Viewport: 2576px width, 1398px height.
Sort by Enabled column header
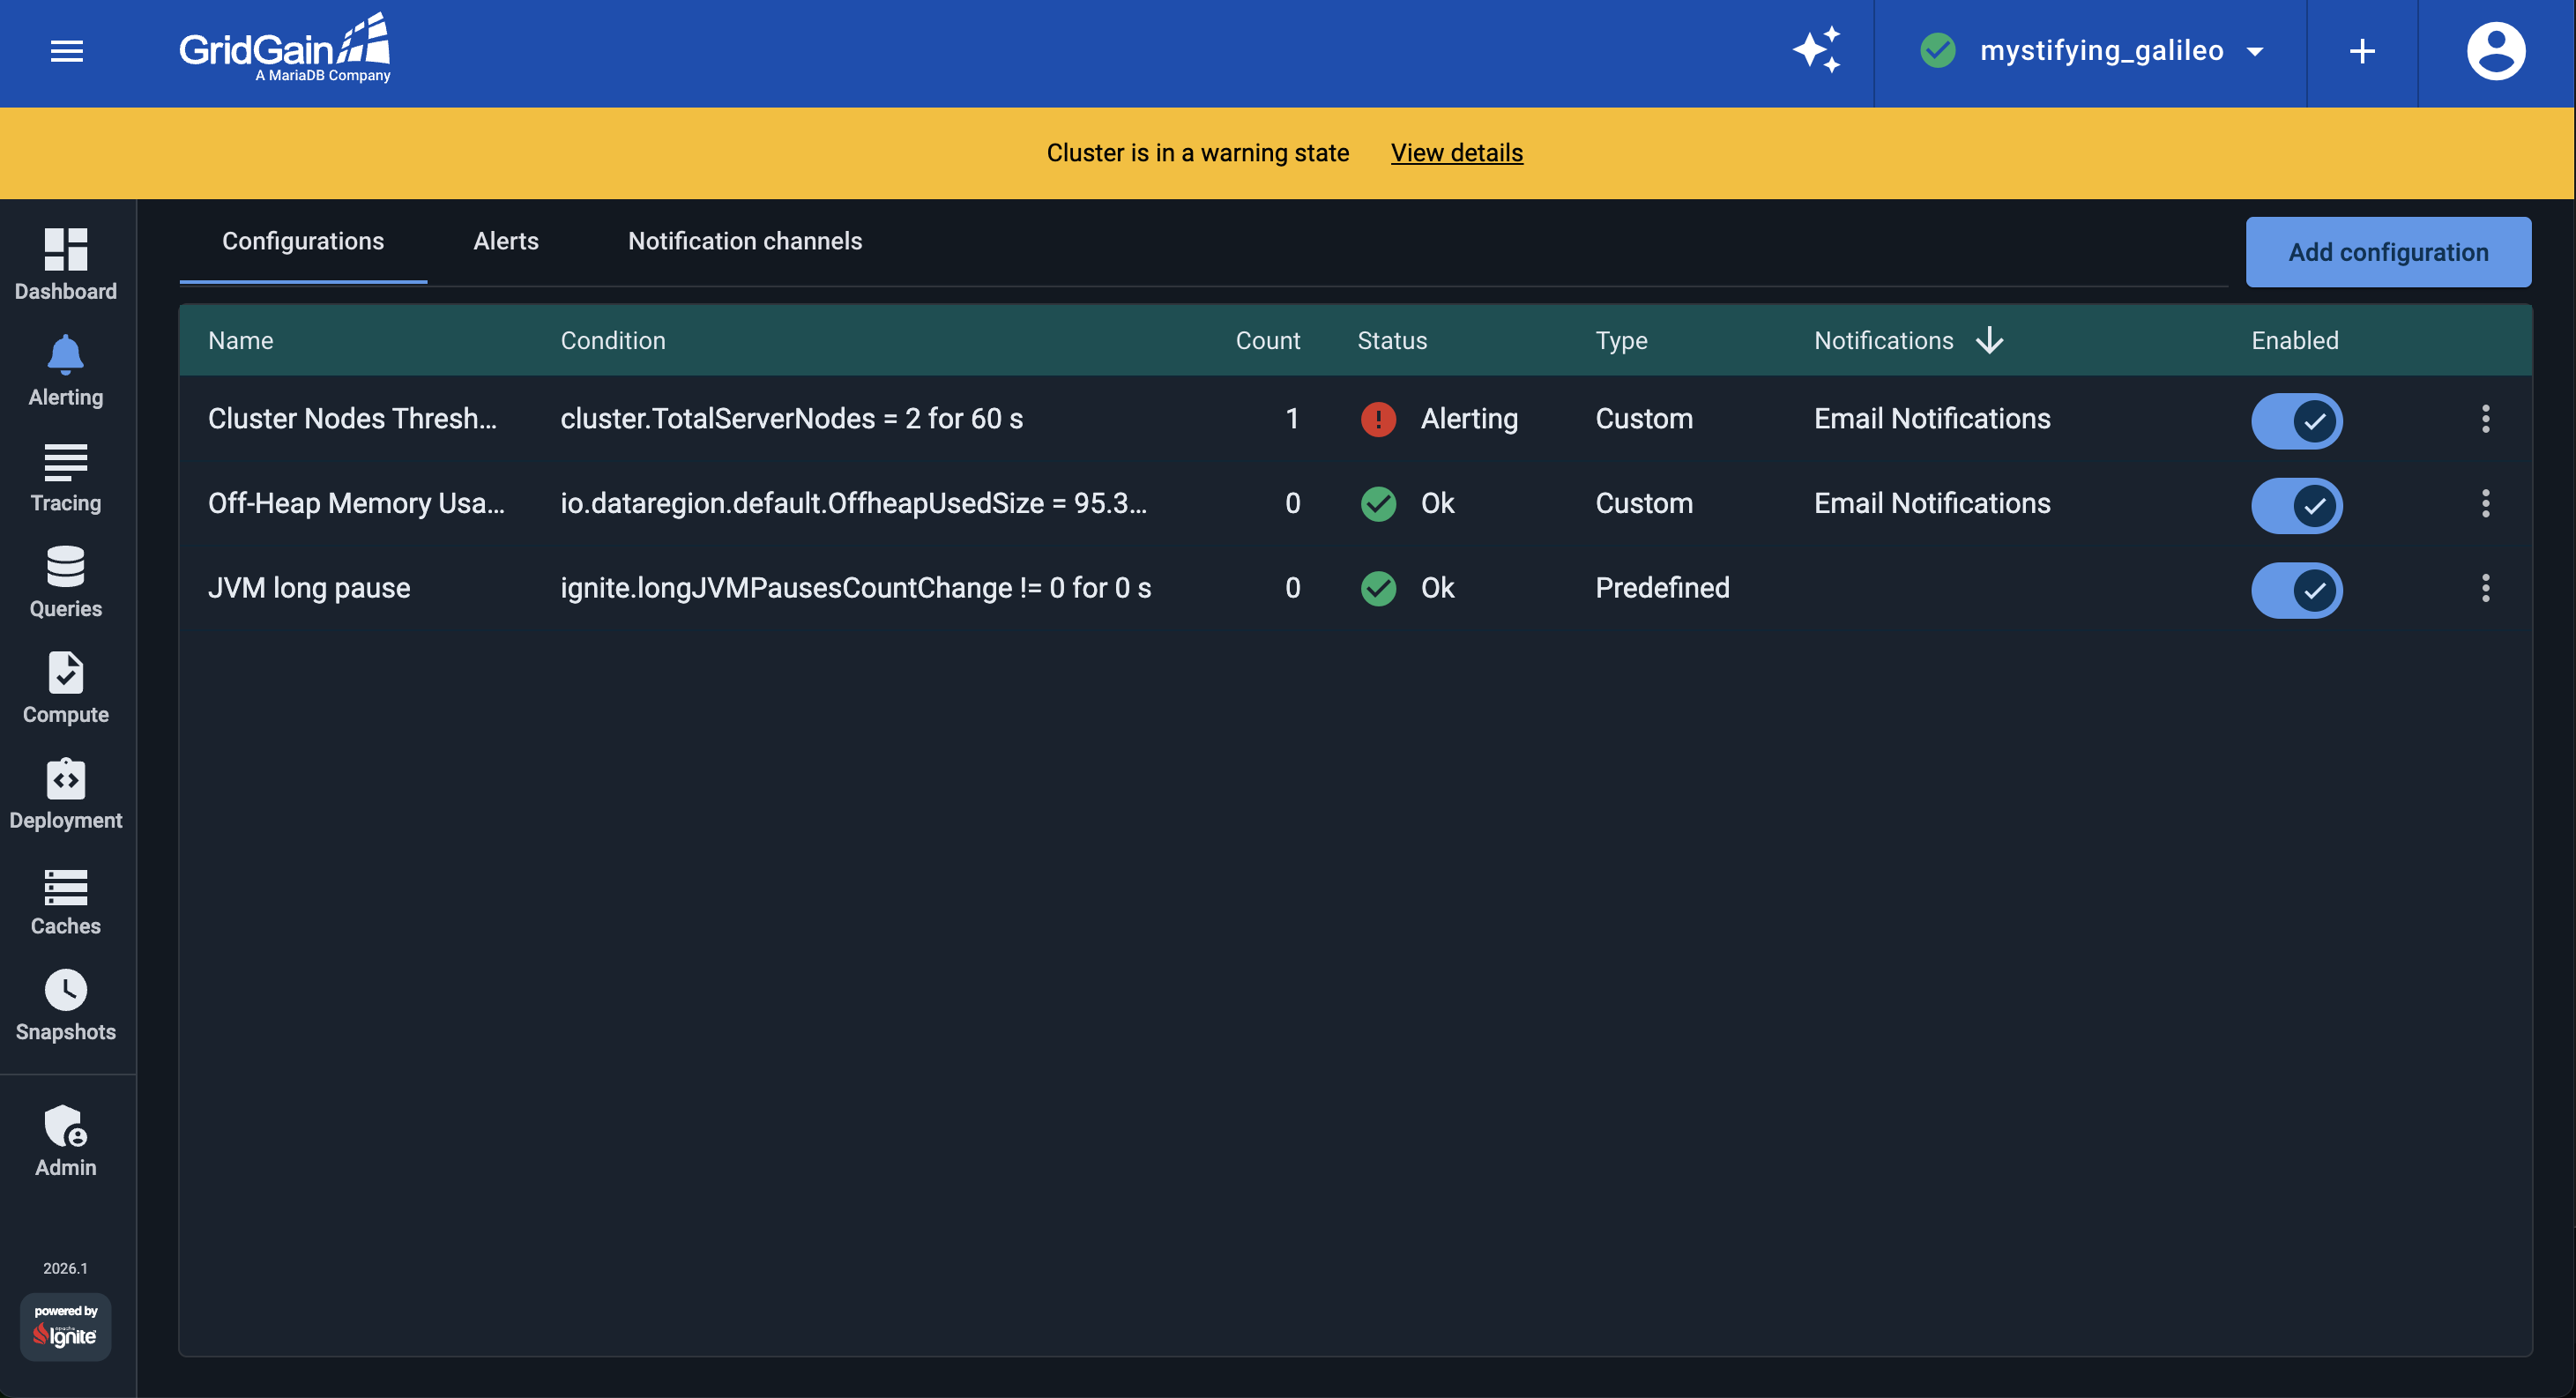pyautogui.click(x=2295, y=340)
